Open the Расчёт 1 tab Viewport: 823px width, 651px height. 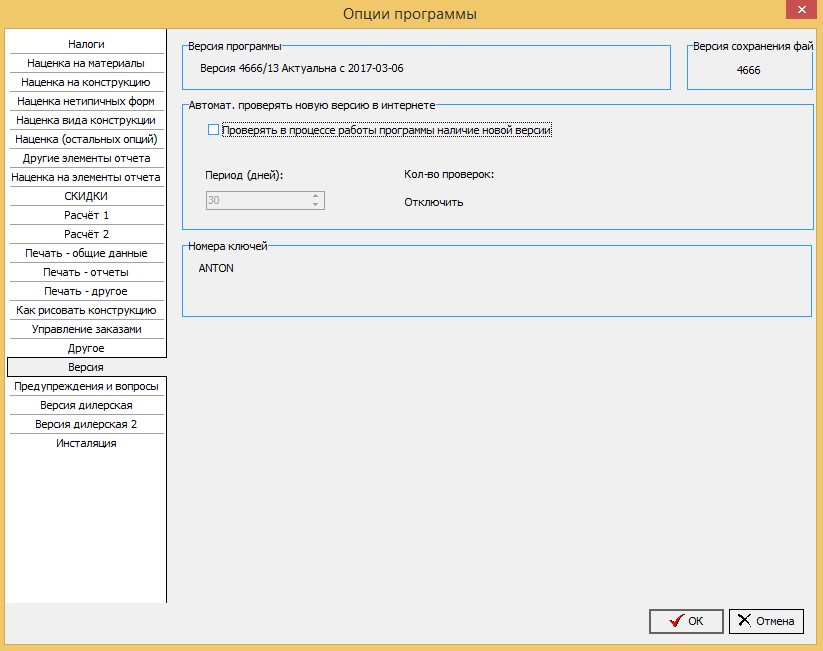[86, 215]
